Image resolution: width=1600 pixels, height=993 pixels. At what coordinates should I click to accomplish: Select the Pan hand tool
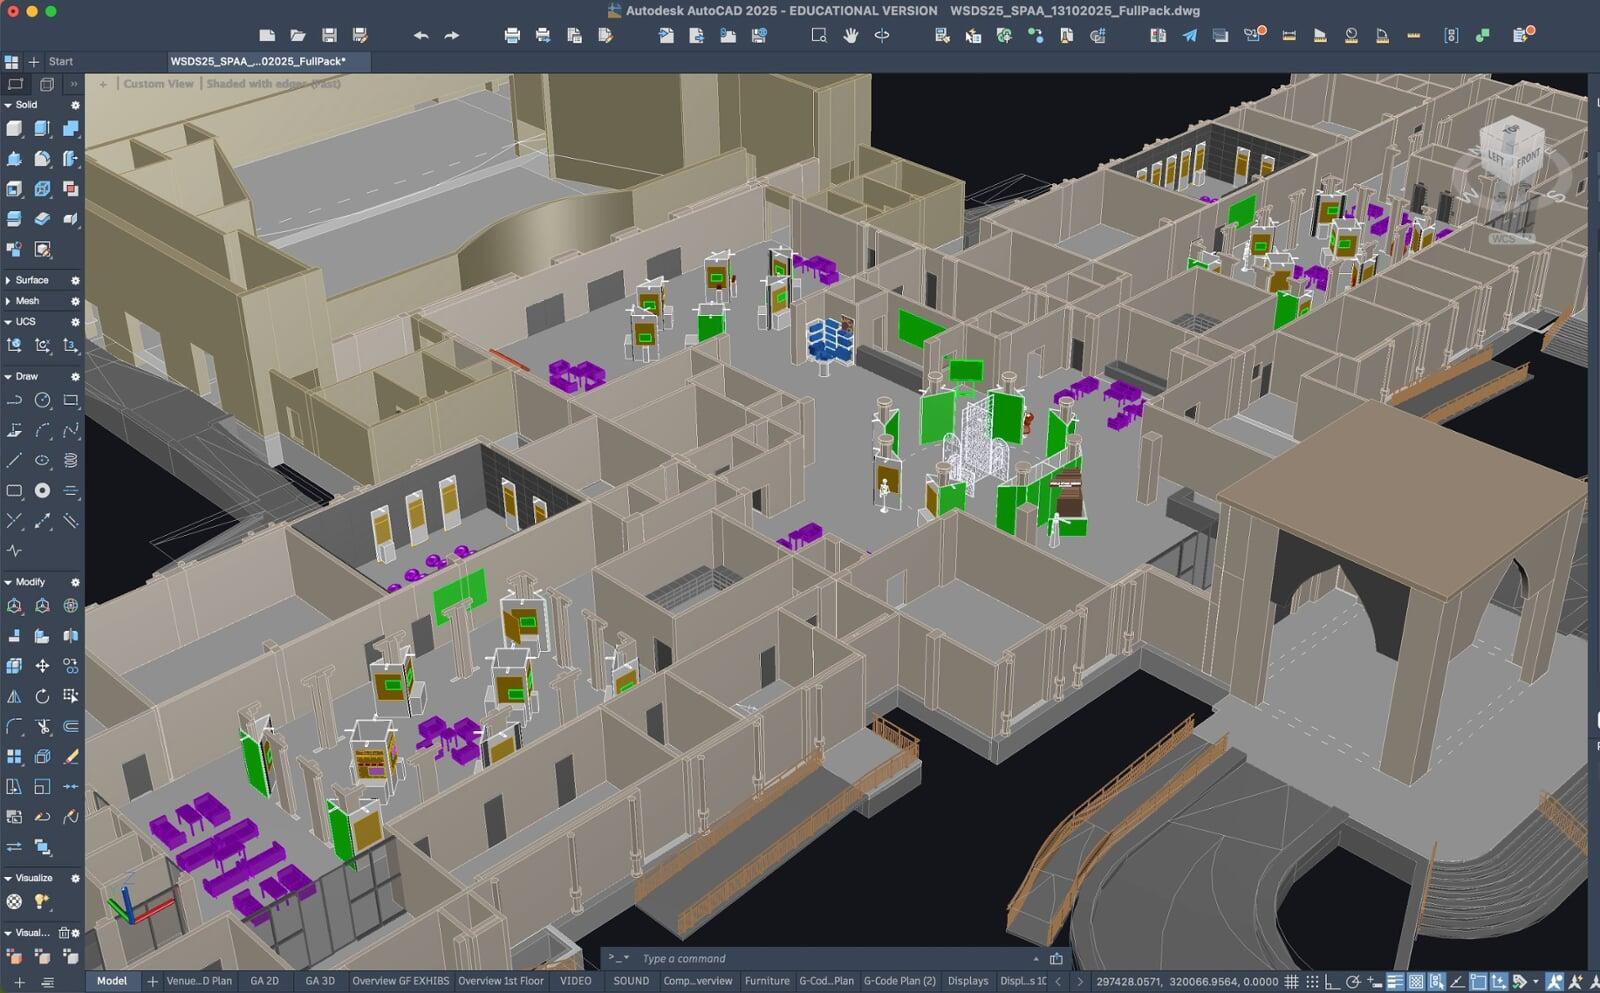coord(850,35)
